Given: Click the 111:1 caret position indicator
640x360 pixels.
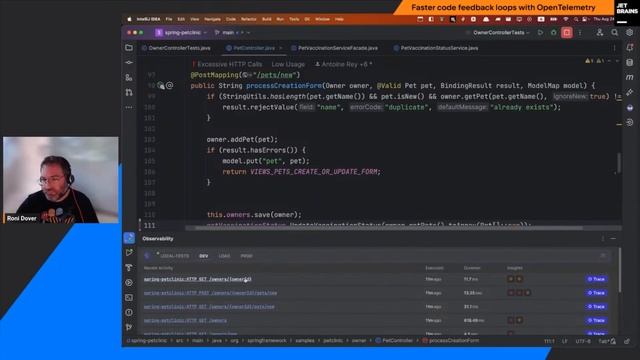Looking at the screenshot, I should [549, 341].
